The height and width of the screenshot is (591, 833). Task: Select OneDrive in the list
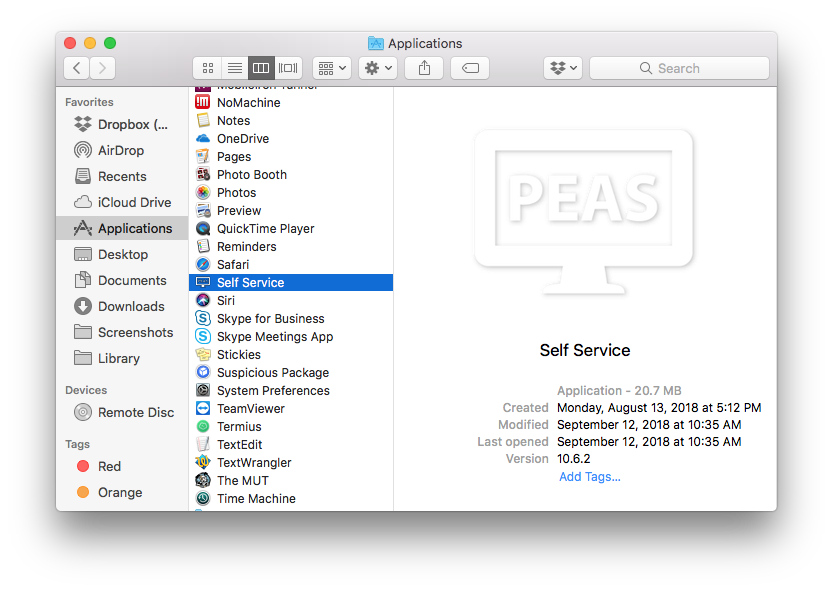(x=291, y=139)
